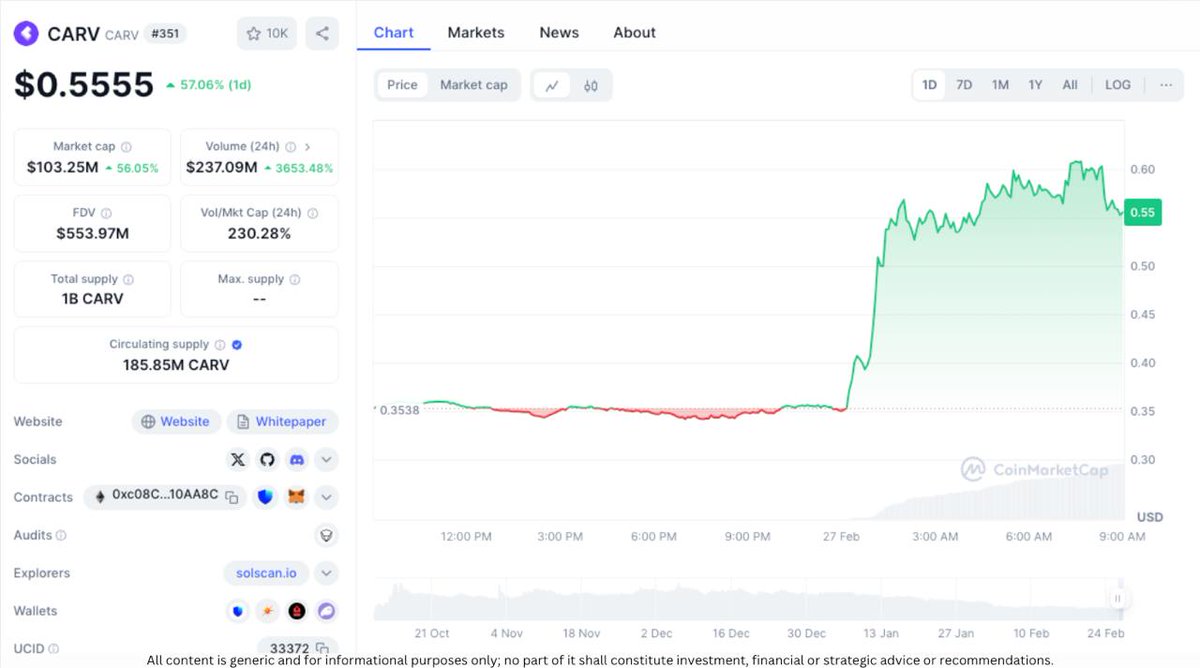Open chart more options ellipsis menu

coord(1166,85)
